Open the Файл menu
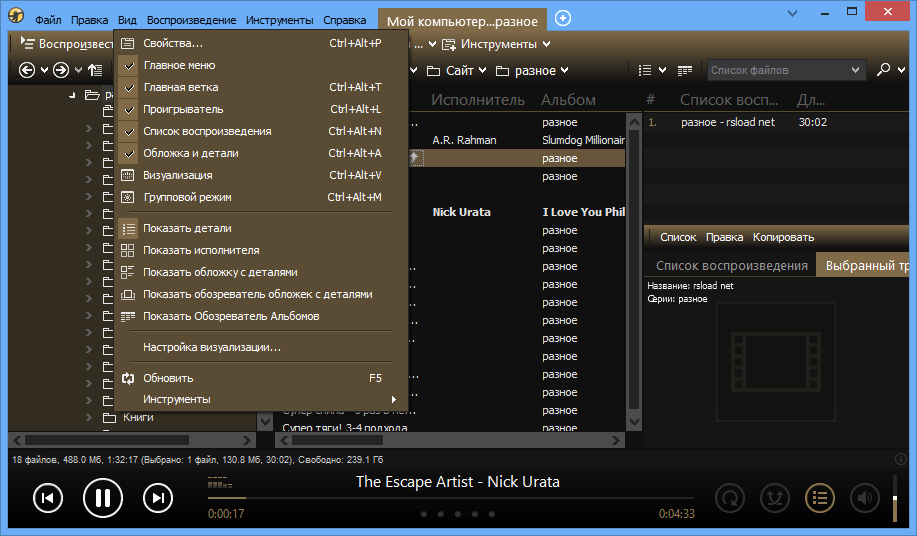 point(48,20)
